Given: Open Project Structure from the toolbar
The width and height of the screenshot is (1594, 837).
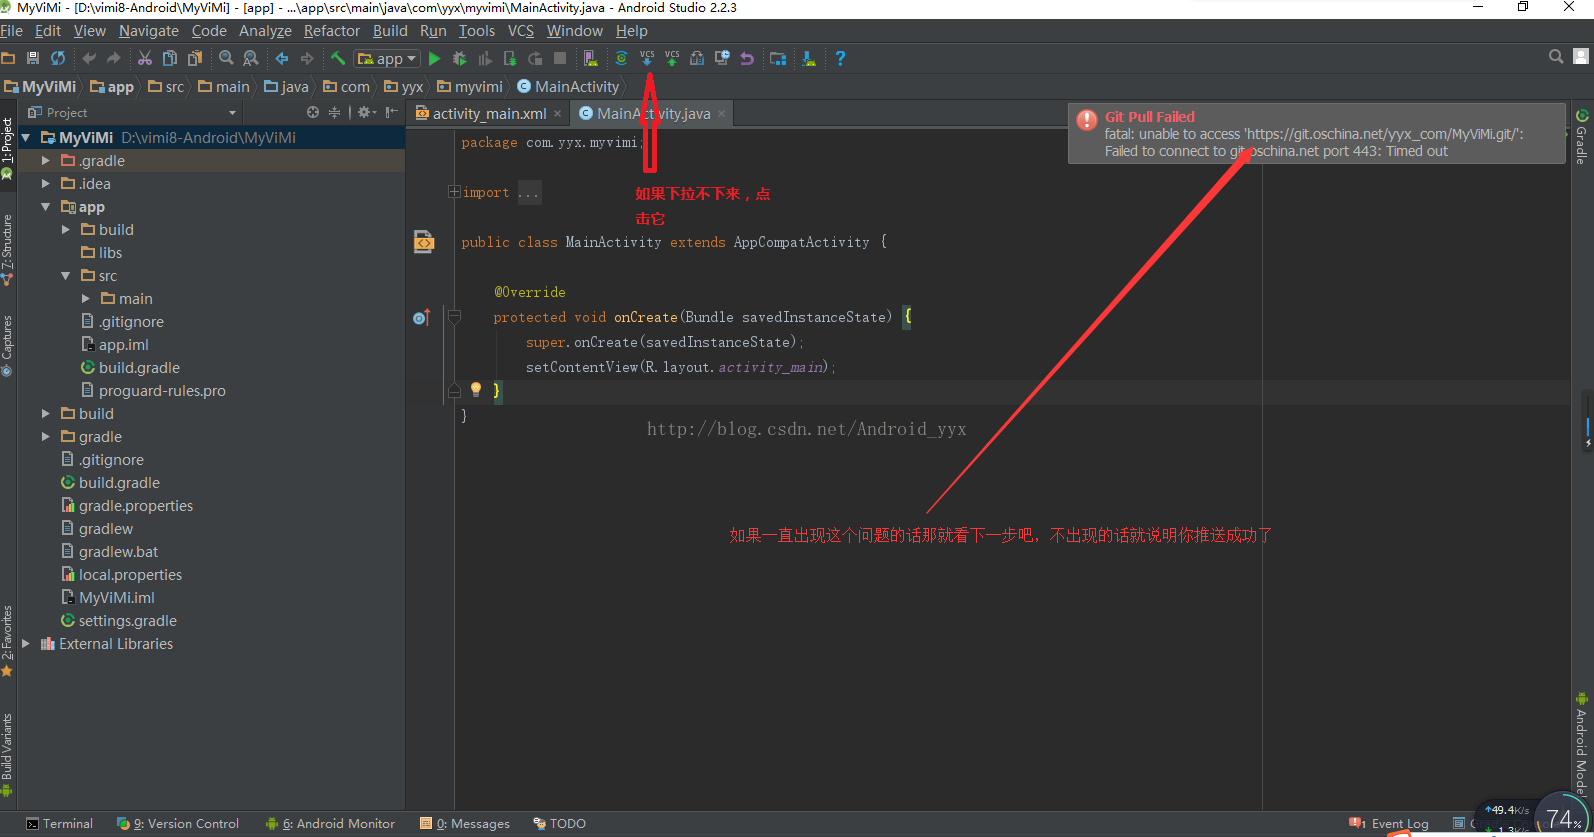Looking at the screenshot, I should [x=778, y=58].
